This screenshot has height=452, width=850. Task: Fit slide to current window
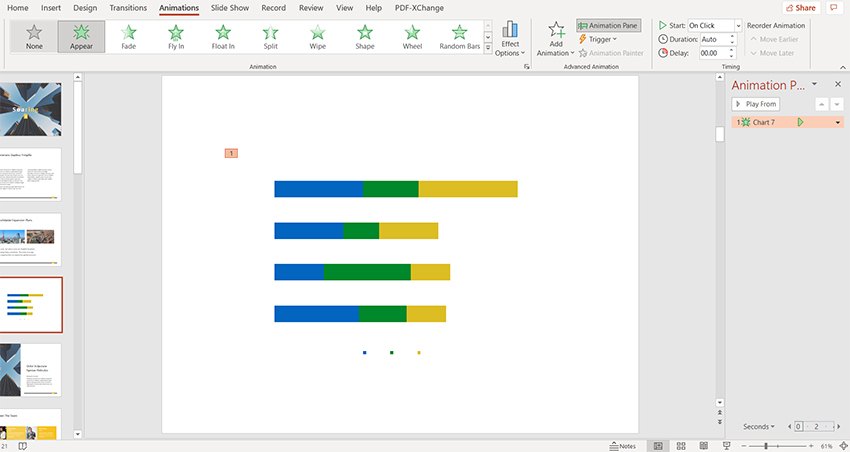[x=843, y=446]
